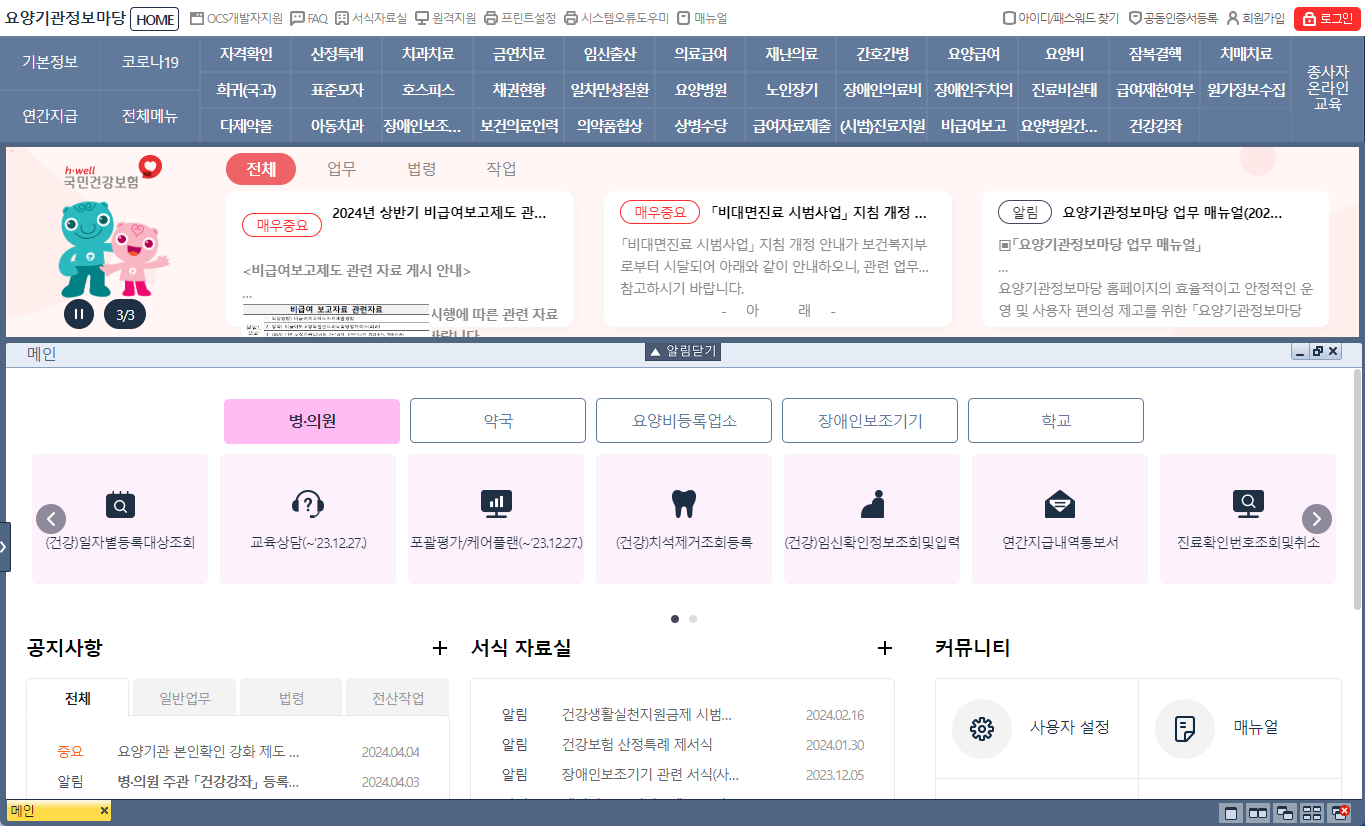Open 사용자 설정 gear icon

[x=982, y=728]
